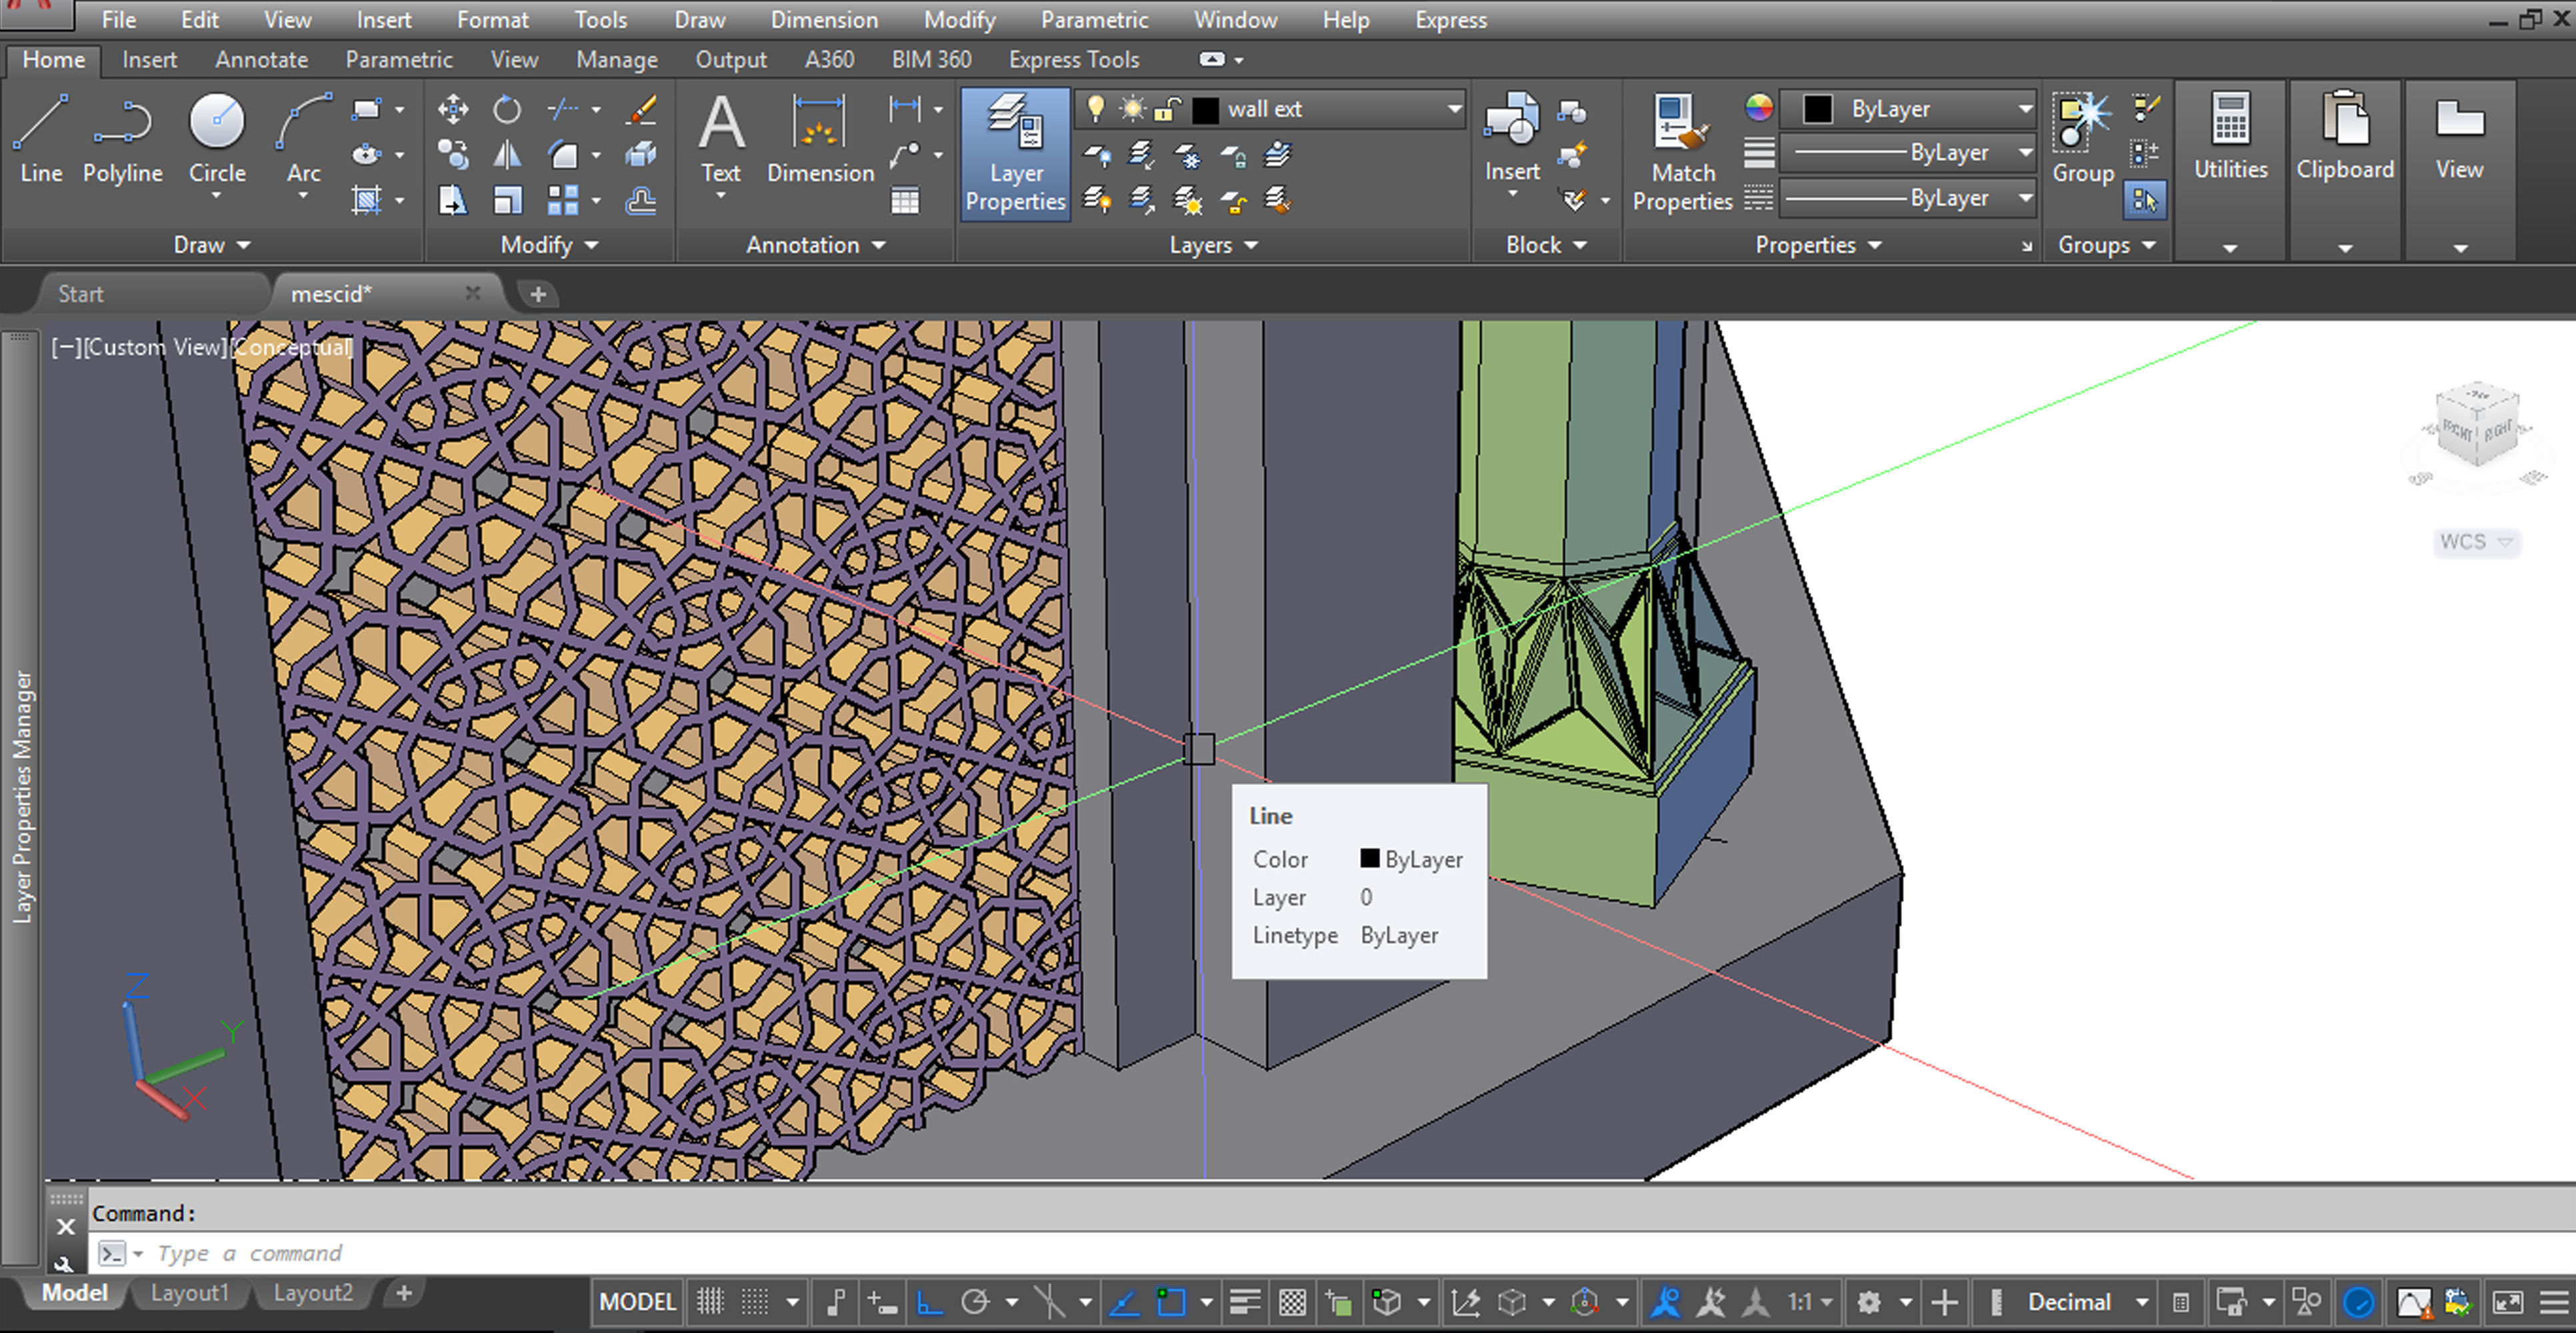Click the Offset tool icon
The image size is (2576, 1333).
[x=641, y=201]
